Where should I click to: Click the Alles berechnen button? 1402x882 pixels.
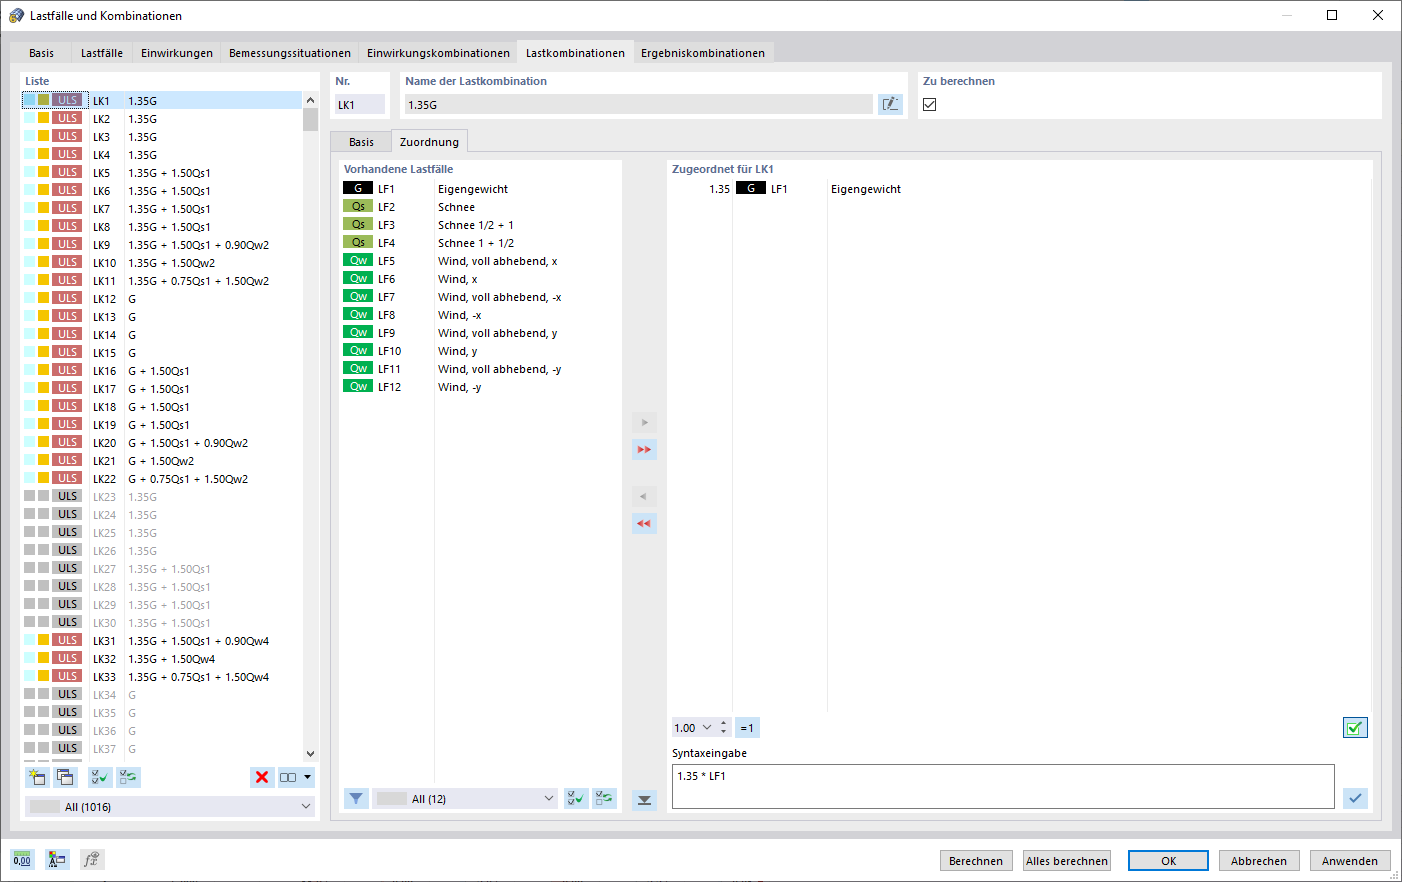point(1067,861)
